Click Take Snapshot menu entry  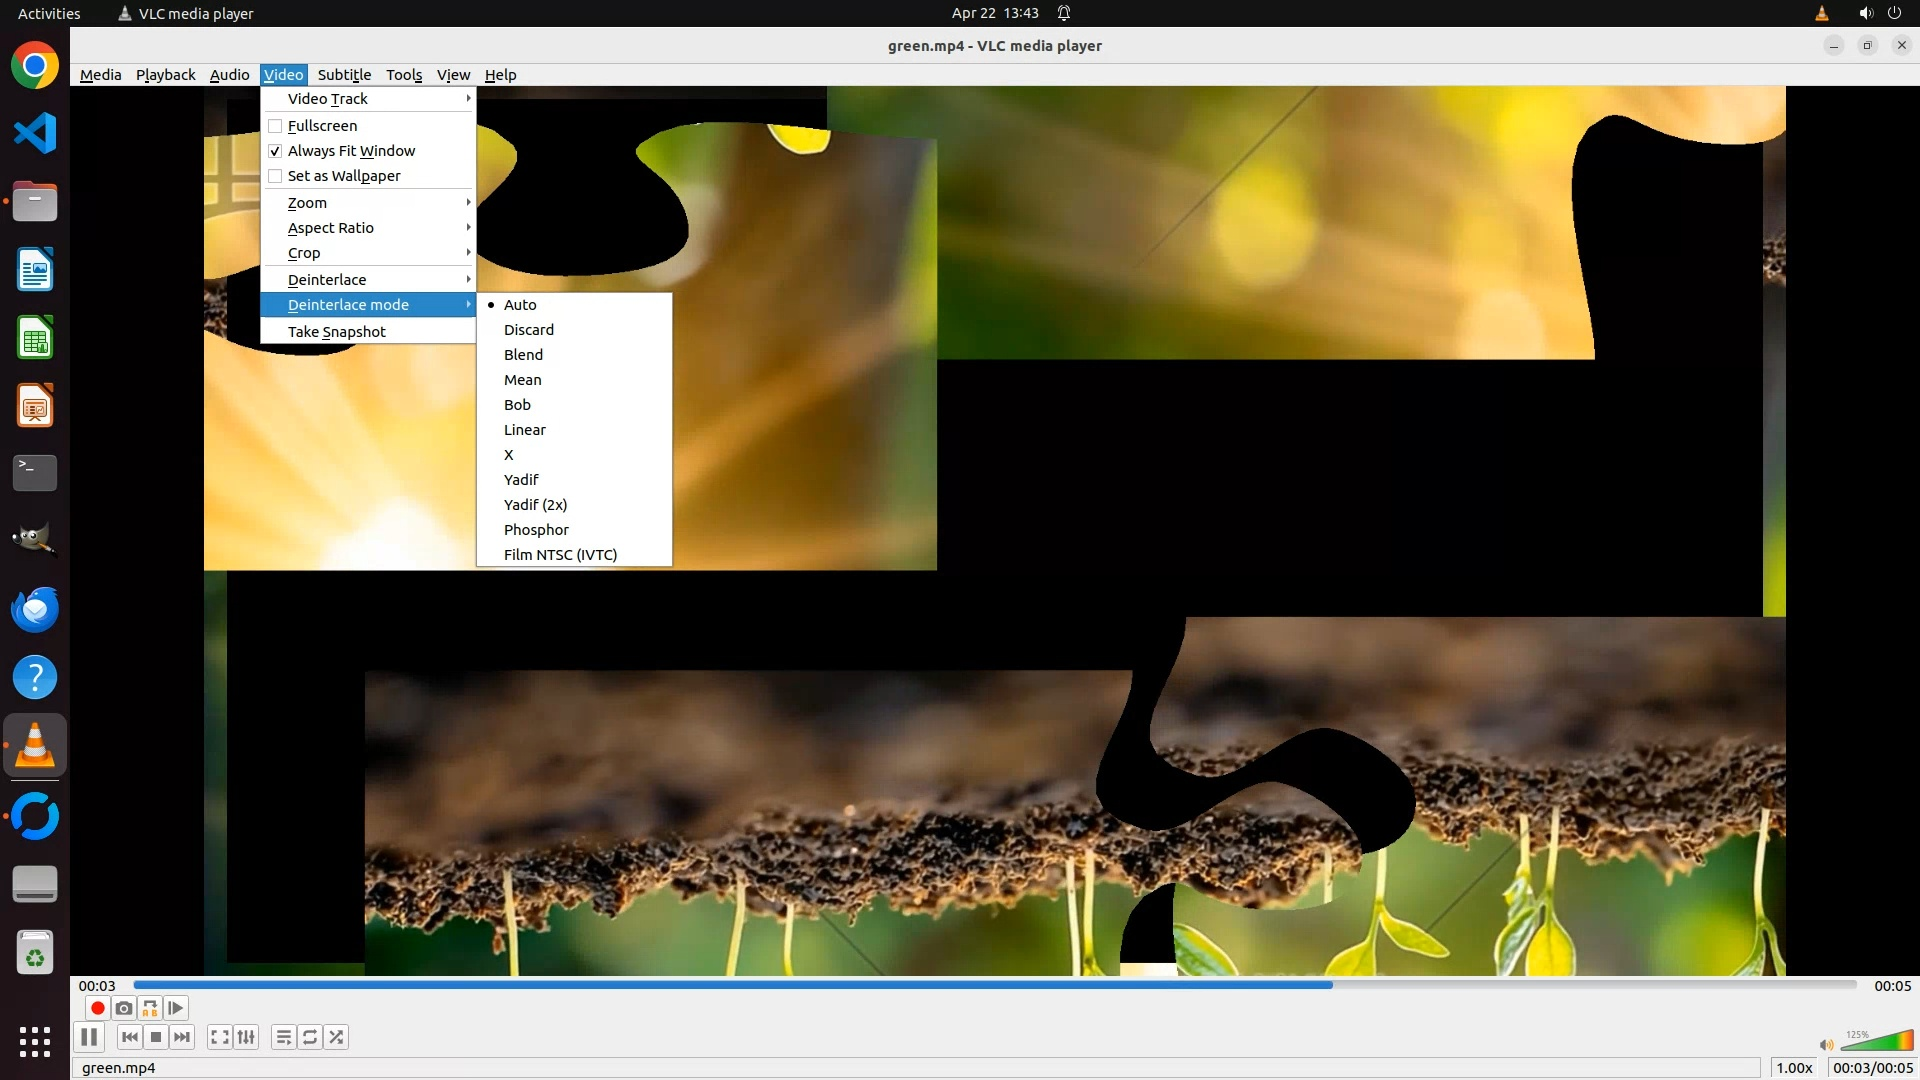pos(337,332)
